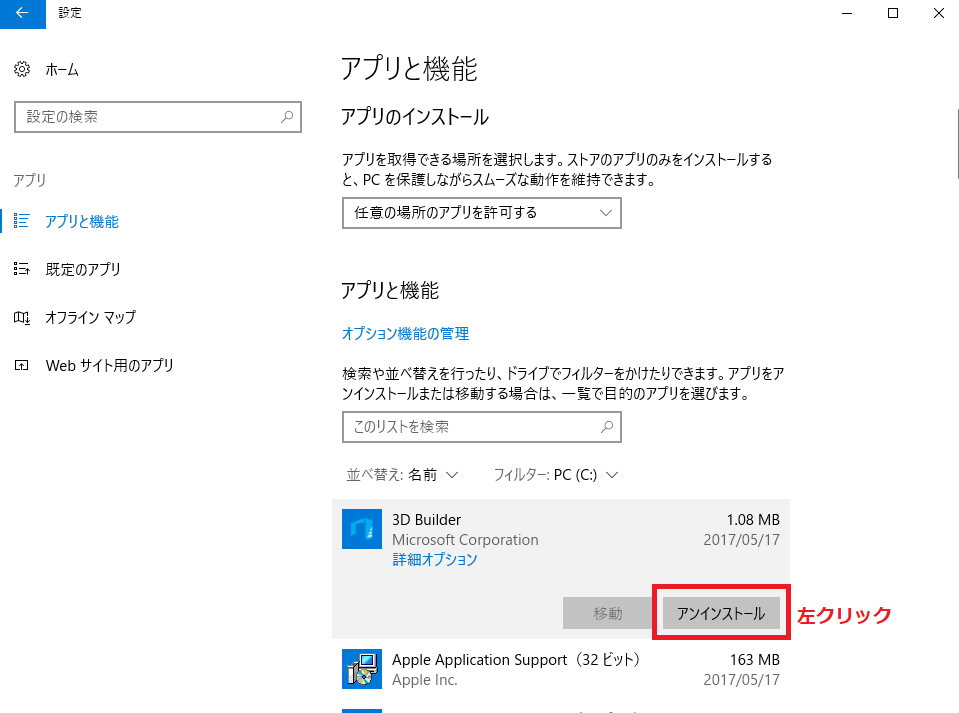Screen dimensions: 959x713
Task: Expand the フィルター: PC (C:) dropdown
Action: (x=556, y=475)
